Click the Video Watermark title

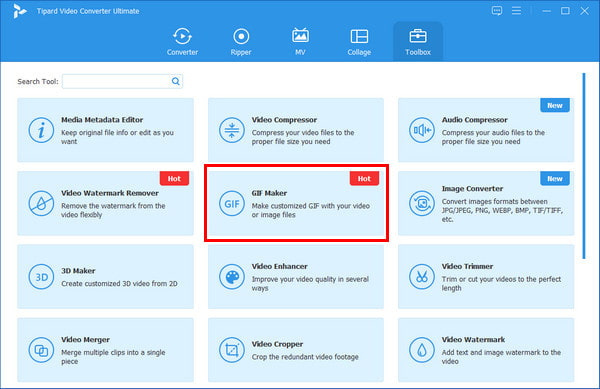(473, 340)
